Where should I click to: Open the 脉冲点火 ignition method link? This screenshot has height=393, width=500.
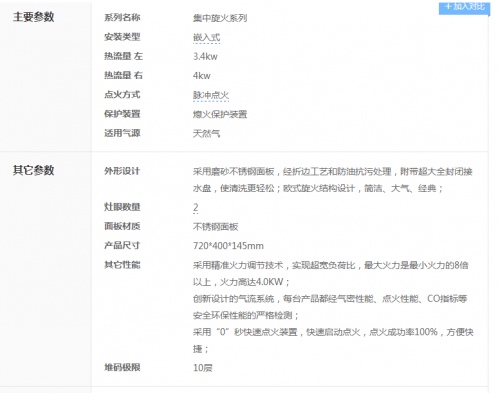211,95
